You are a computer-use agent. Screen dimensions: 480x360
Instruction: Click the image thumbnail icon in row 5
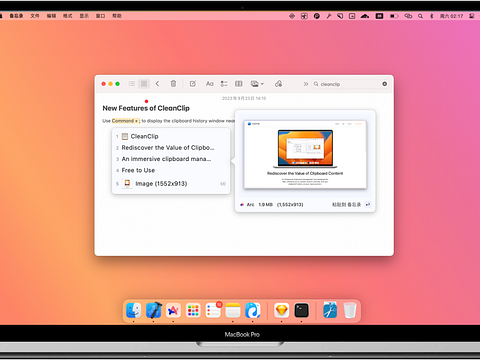pyautogui.click(x=127, y=183)
